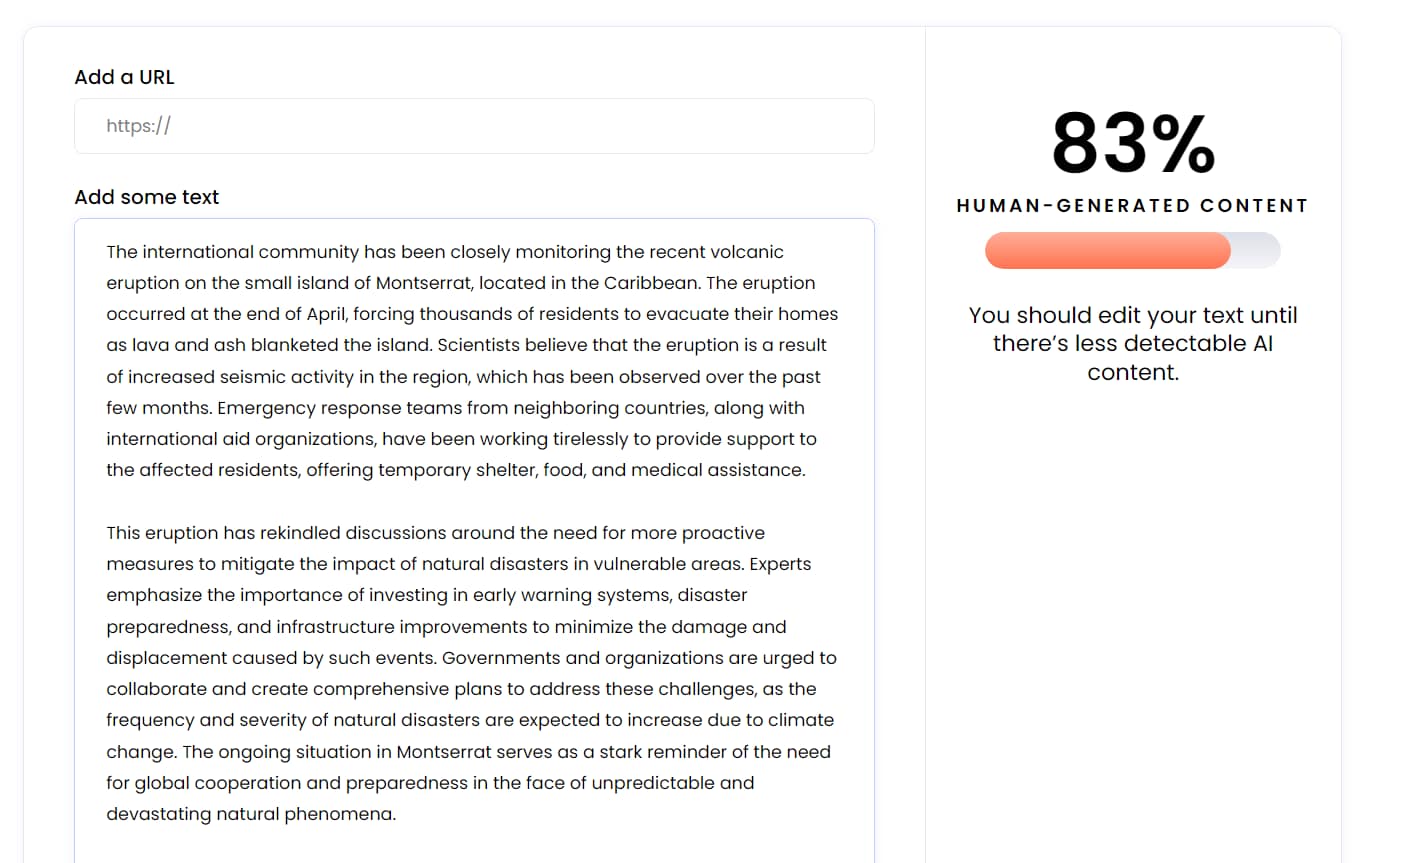
Task: Click the gray unfilled end of score bar
Action: click(1256, 250)
